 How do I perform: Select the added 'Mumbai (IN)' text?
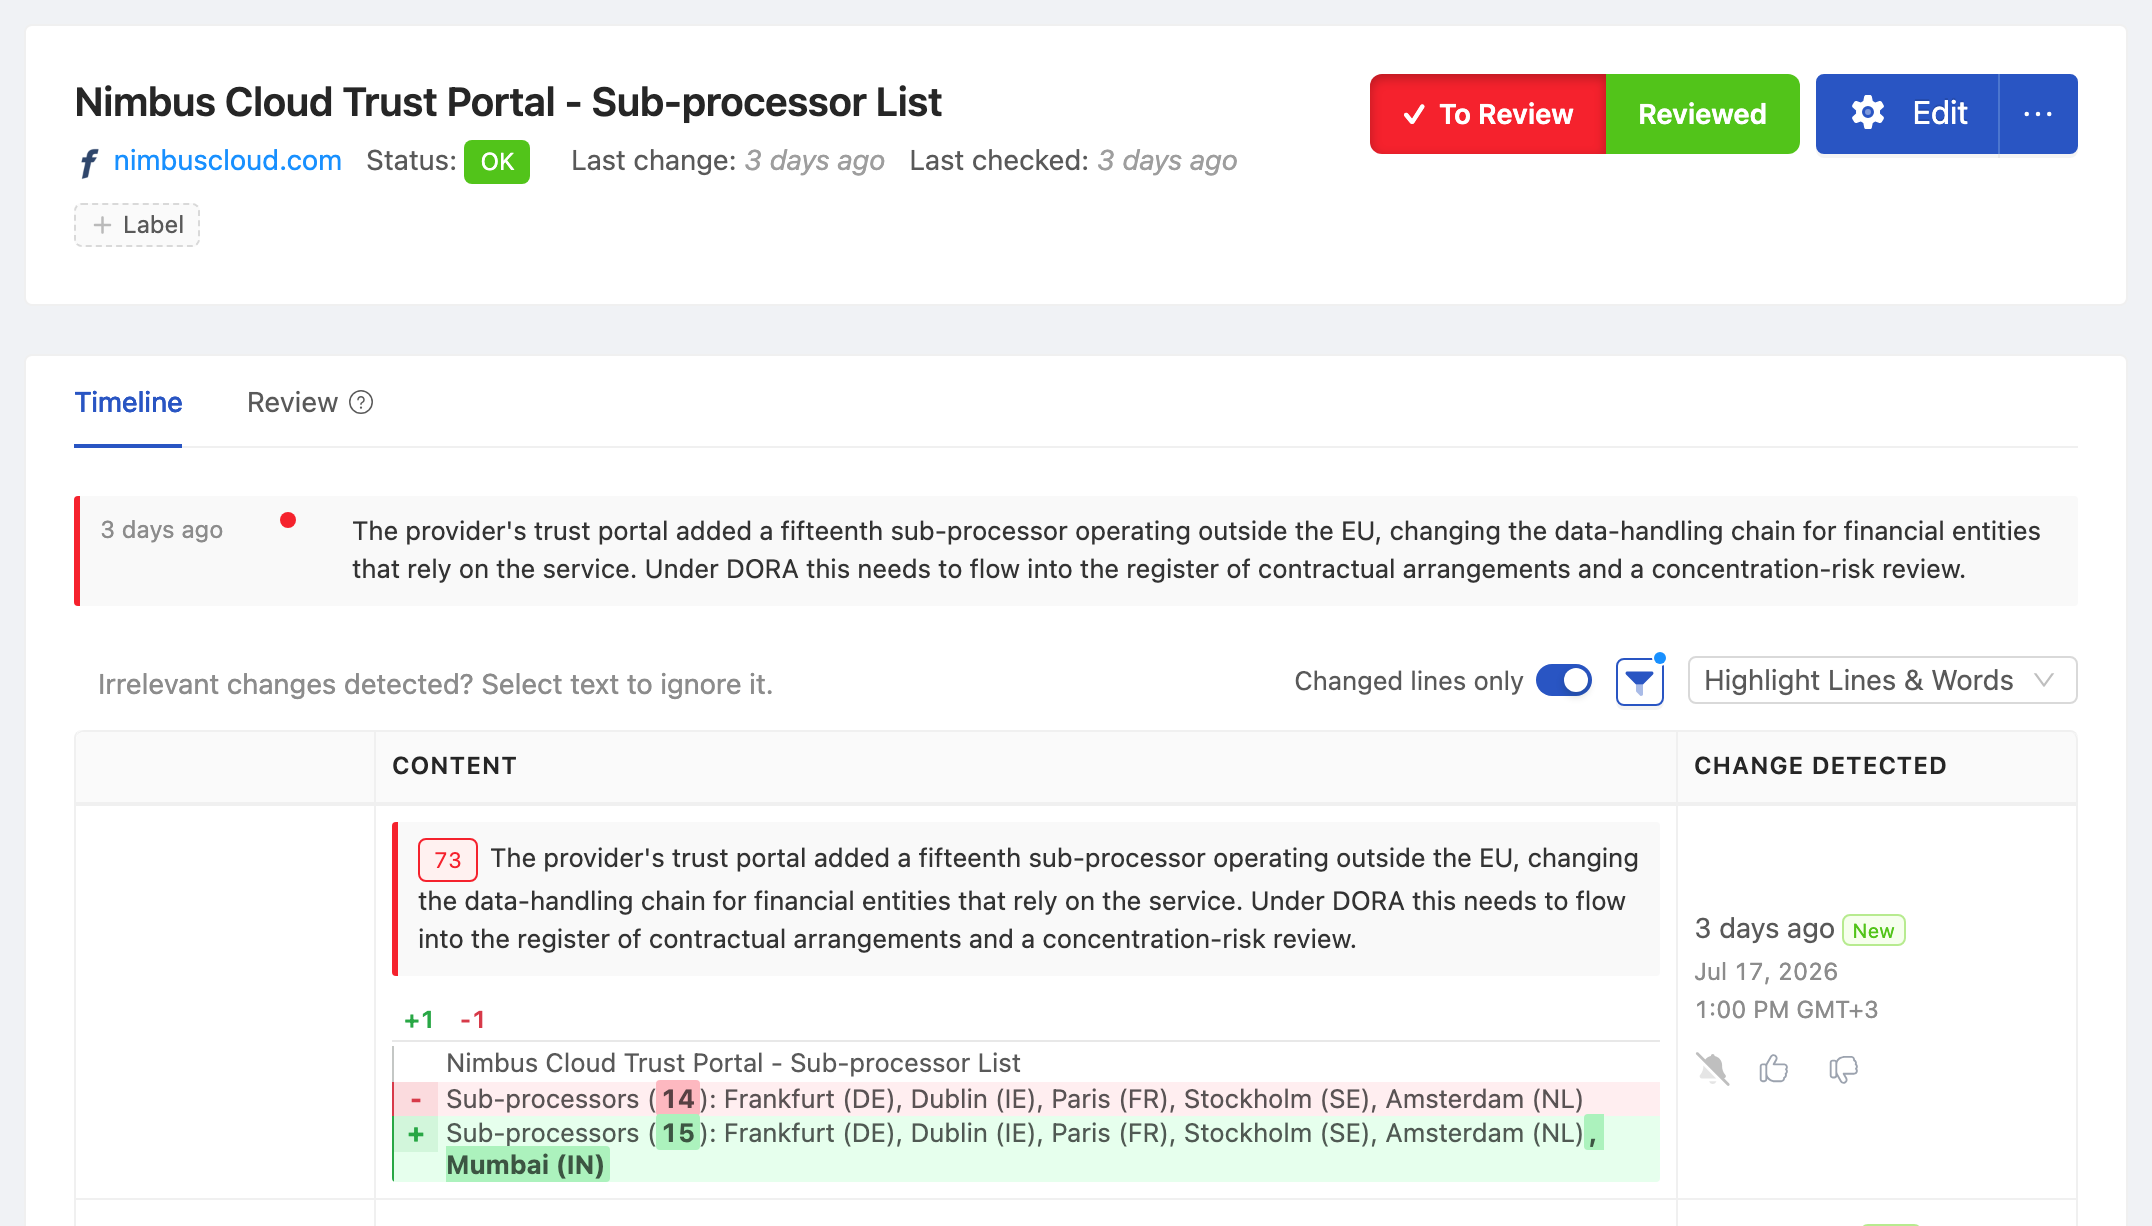pos(525,1165)
